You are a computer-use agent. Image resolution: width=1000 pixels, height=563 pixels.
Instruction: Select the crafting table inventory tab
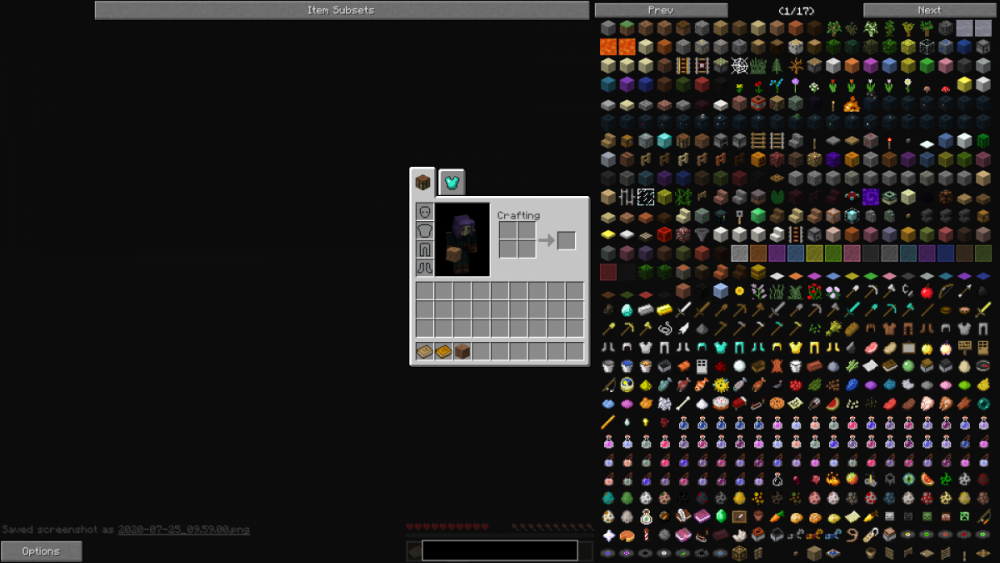[x=423, y=182]
